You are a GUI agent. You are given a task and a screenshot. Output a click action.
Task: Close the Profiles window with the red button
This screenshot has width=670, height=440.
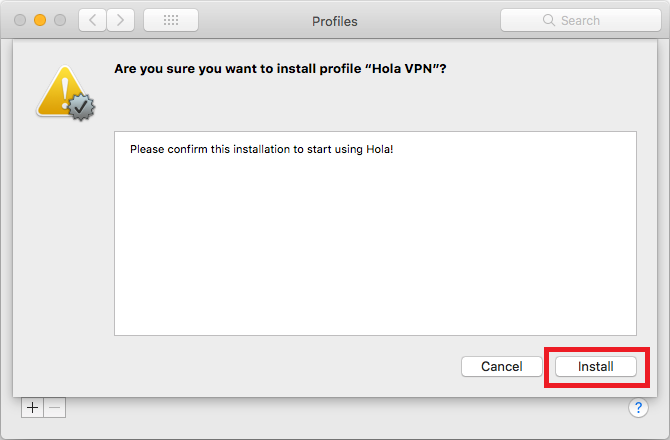pos(20,20)
